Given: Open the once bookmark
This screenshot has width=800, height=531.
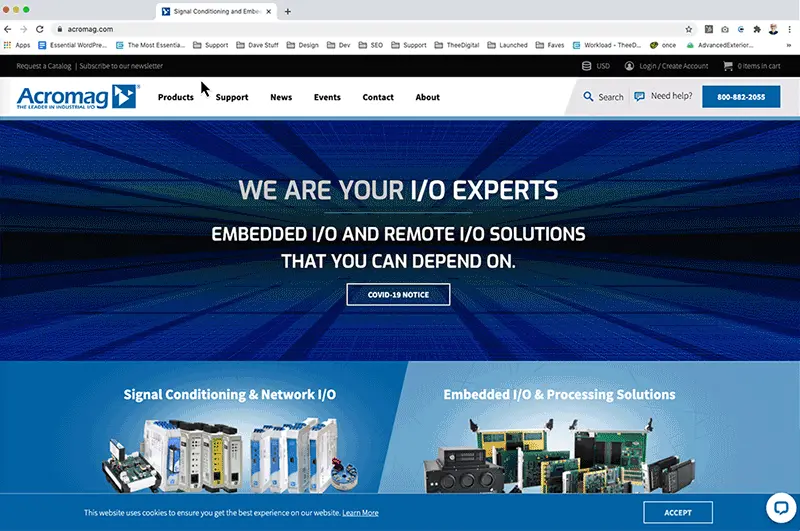Looking at the screenshot, I should coord(663,45).
